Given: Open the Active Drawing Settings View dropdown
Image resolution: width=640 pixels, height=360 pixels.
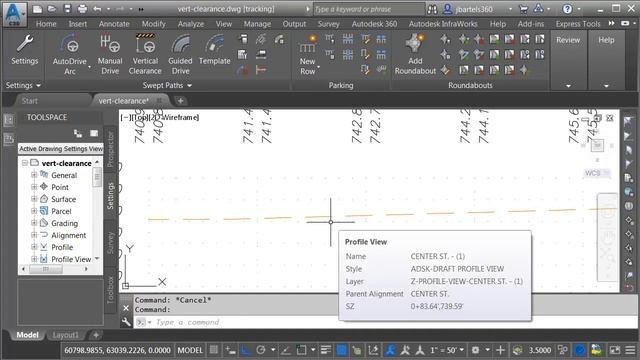Looking at the screenshot, I should click(x=60, y=149).
